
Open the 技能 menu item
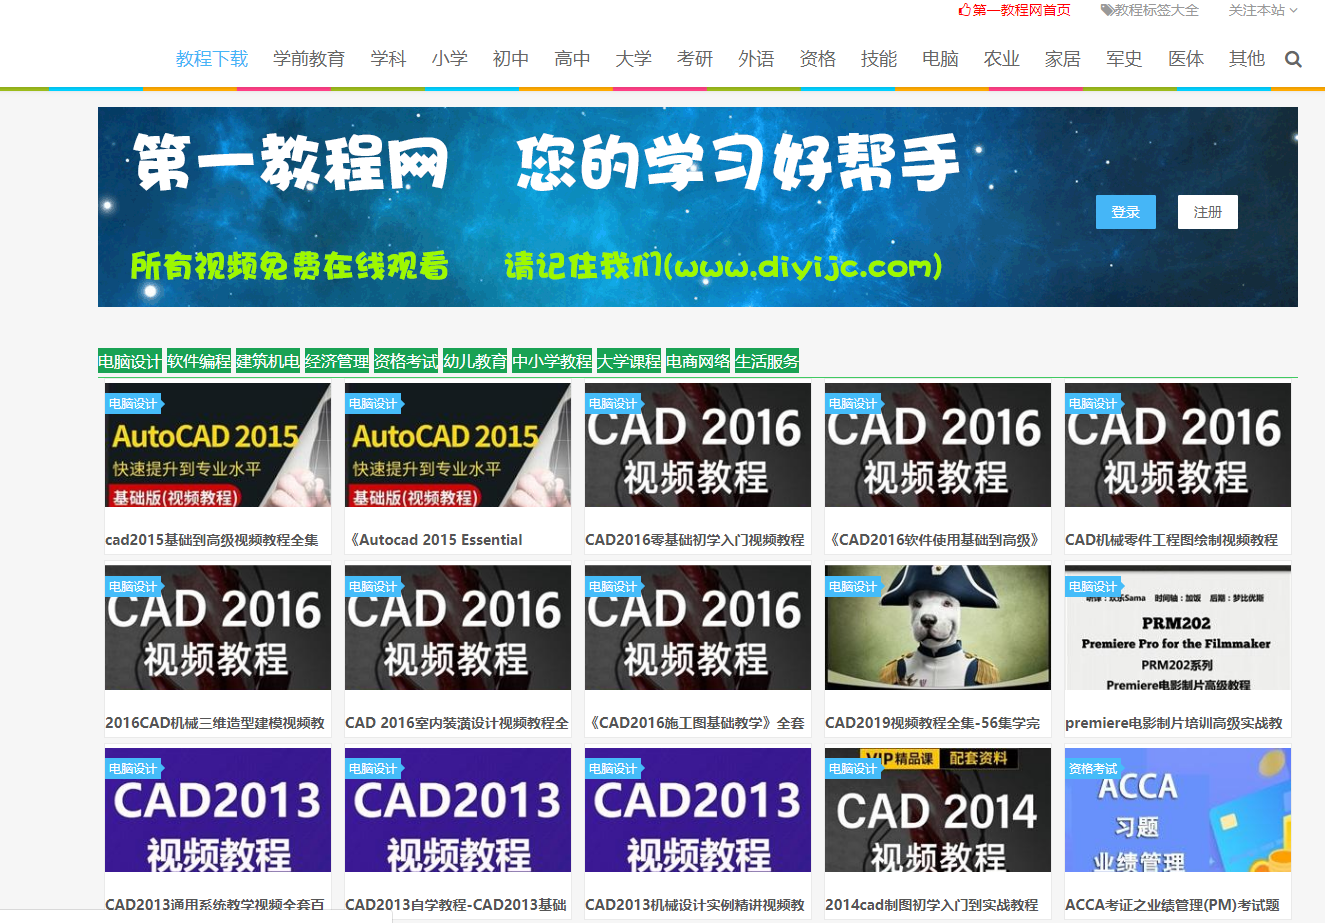pyautogui.click(x=879, y=59)
